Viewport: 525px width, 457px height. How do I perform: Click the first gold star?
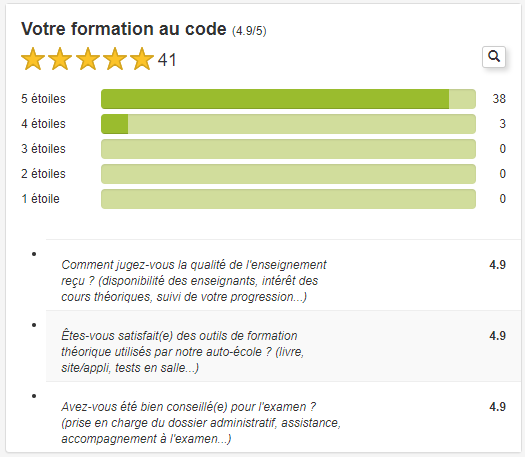pyautogui.click(x=33, y=59)
